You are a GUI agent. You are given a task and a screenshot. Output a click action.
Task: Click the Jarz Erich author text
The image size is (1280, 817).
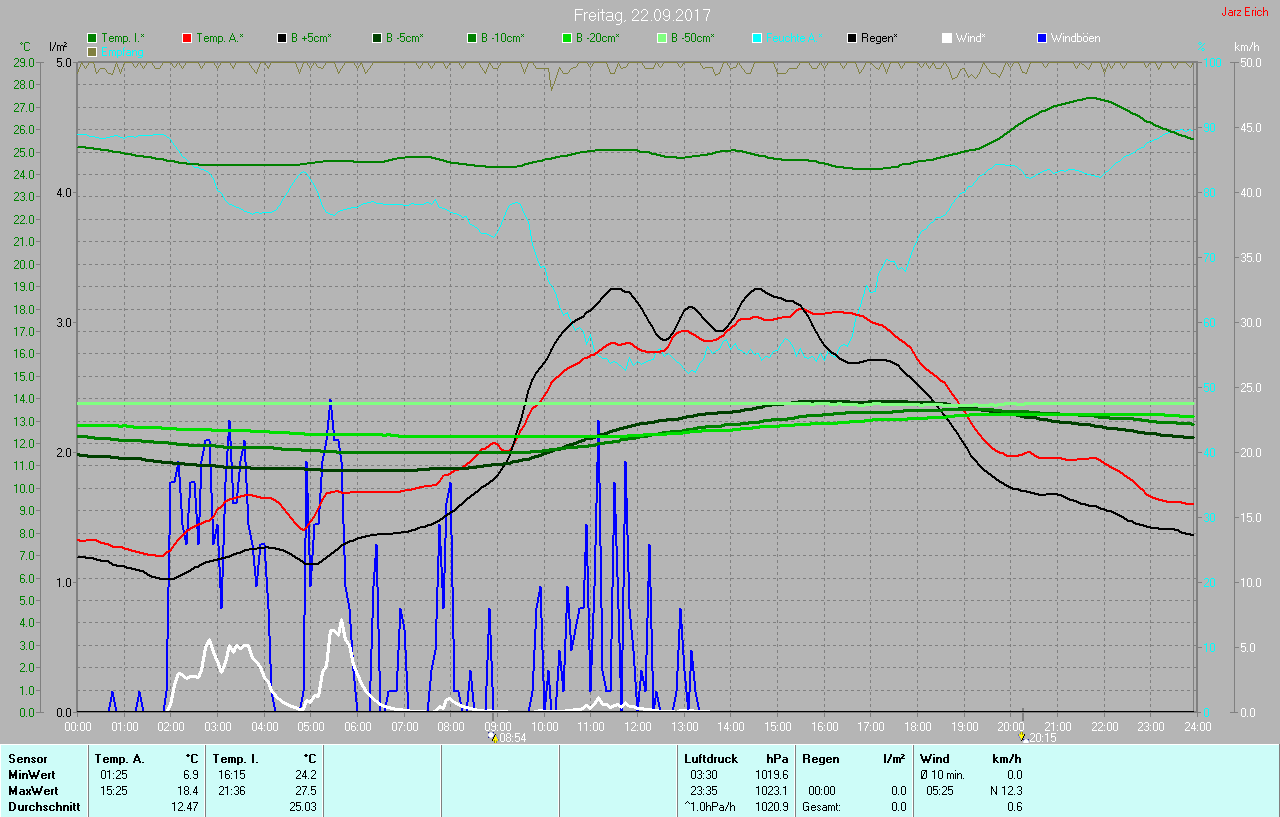(x=1244, y=12)
